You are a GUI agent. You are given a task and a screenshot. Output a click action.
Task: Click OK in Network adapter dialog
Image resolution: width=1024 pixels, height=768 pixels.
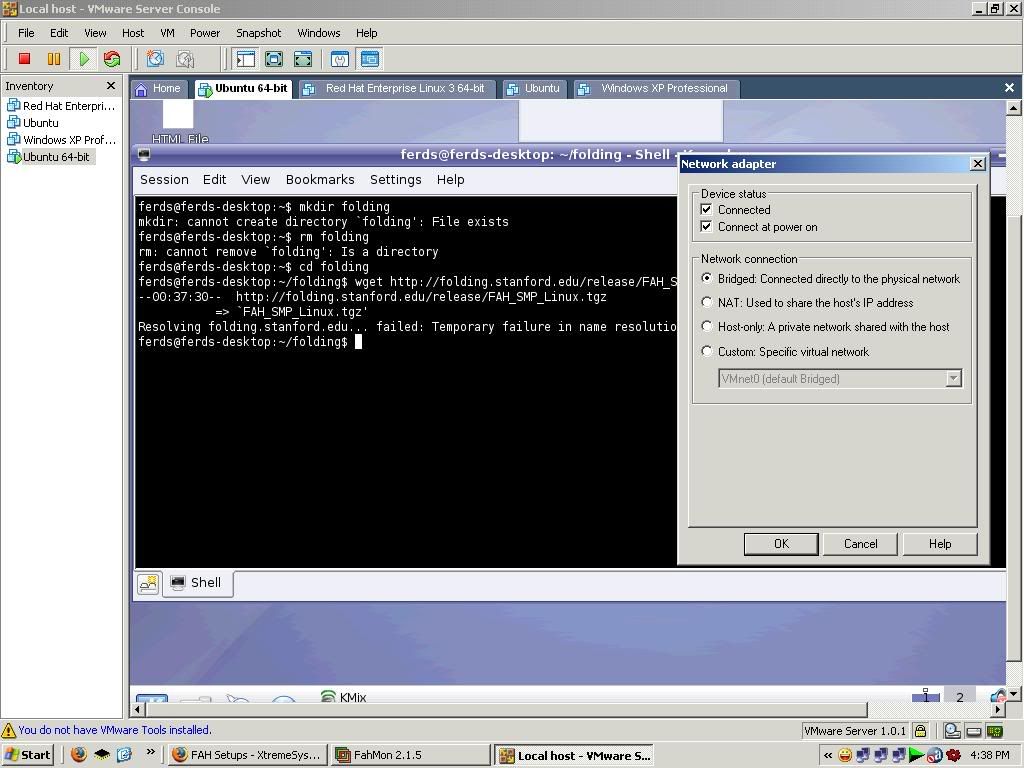[781, 544]
